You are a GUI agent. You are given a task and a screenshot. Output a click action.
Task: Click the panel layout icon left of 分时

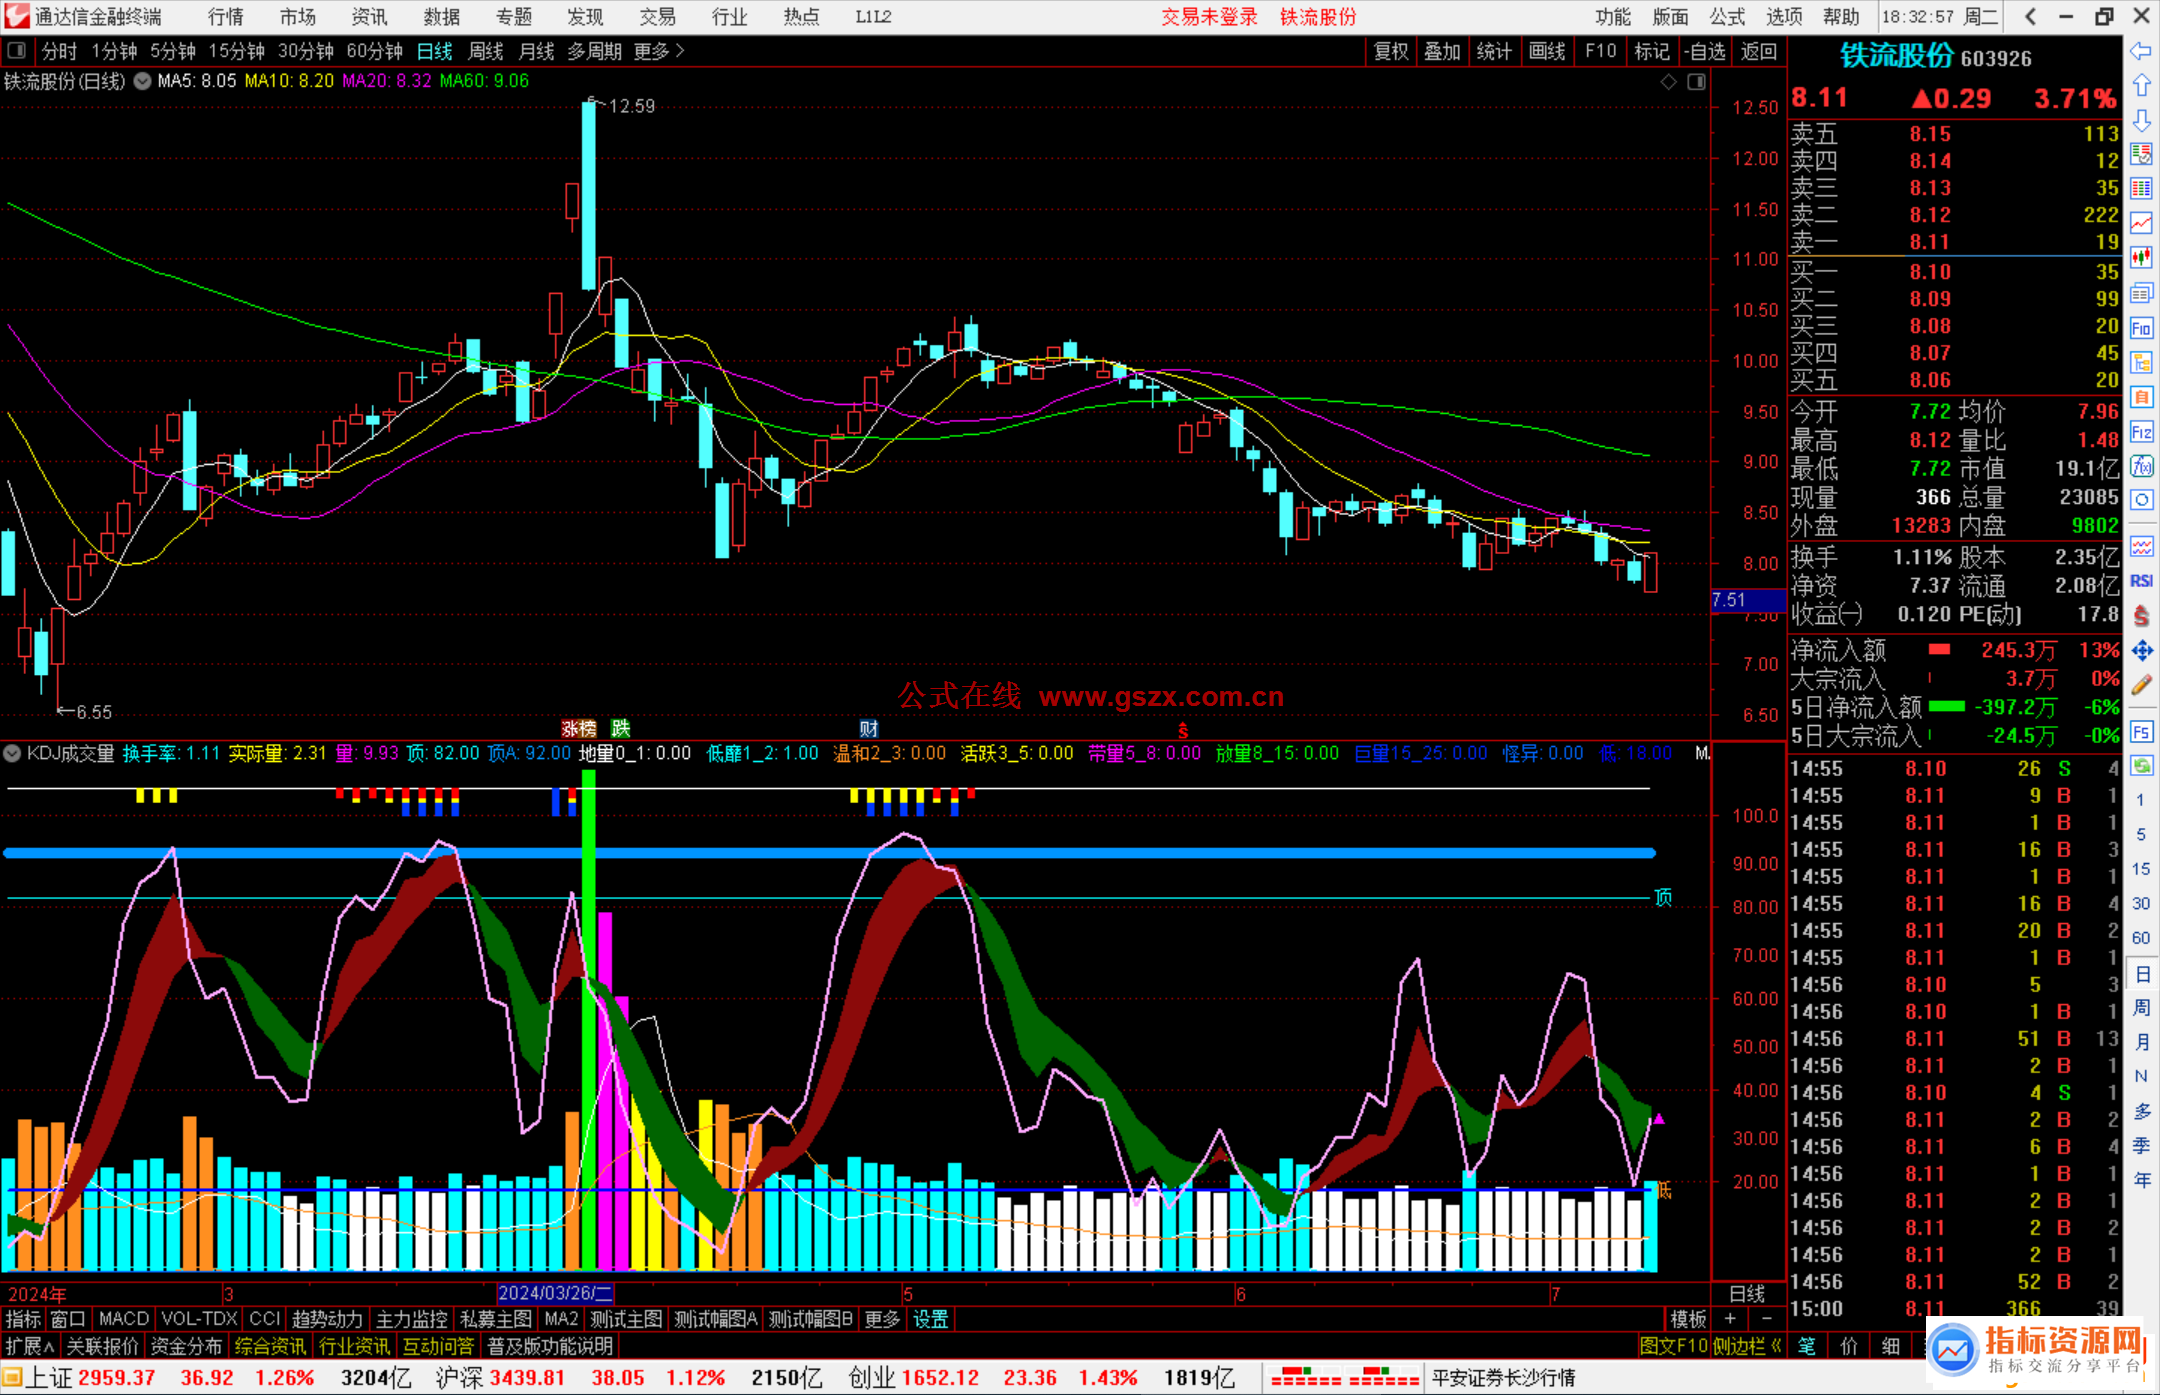17,51
